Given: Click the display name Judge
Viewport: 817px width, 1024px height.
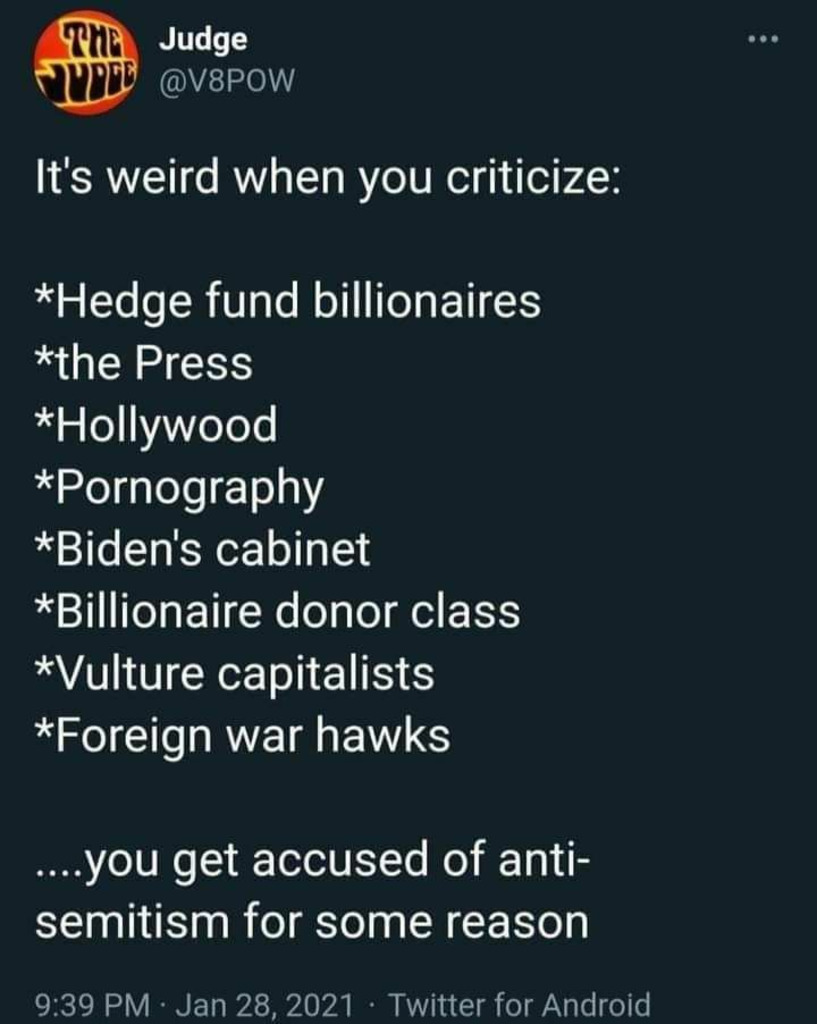Looking at the screenshot, I should click(x=203, y=40).
